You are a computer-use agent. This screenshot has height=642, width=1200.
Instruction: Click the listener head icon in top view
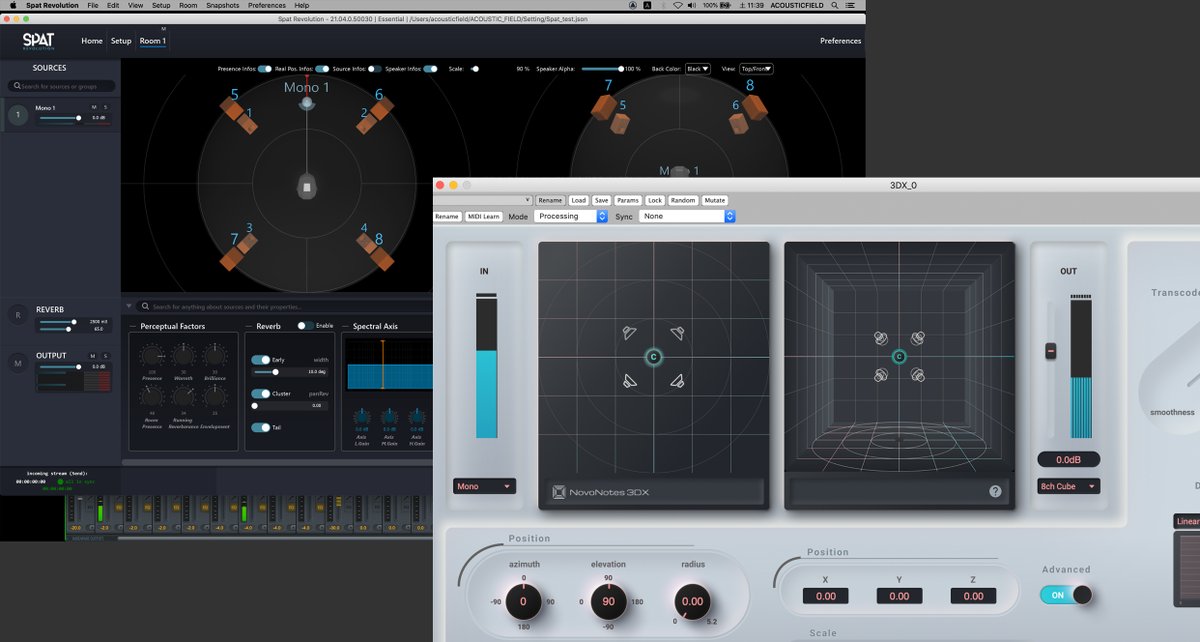tap(307, 185)
